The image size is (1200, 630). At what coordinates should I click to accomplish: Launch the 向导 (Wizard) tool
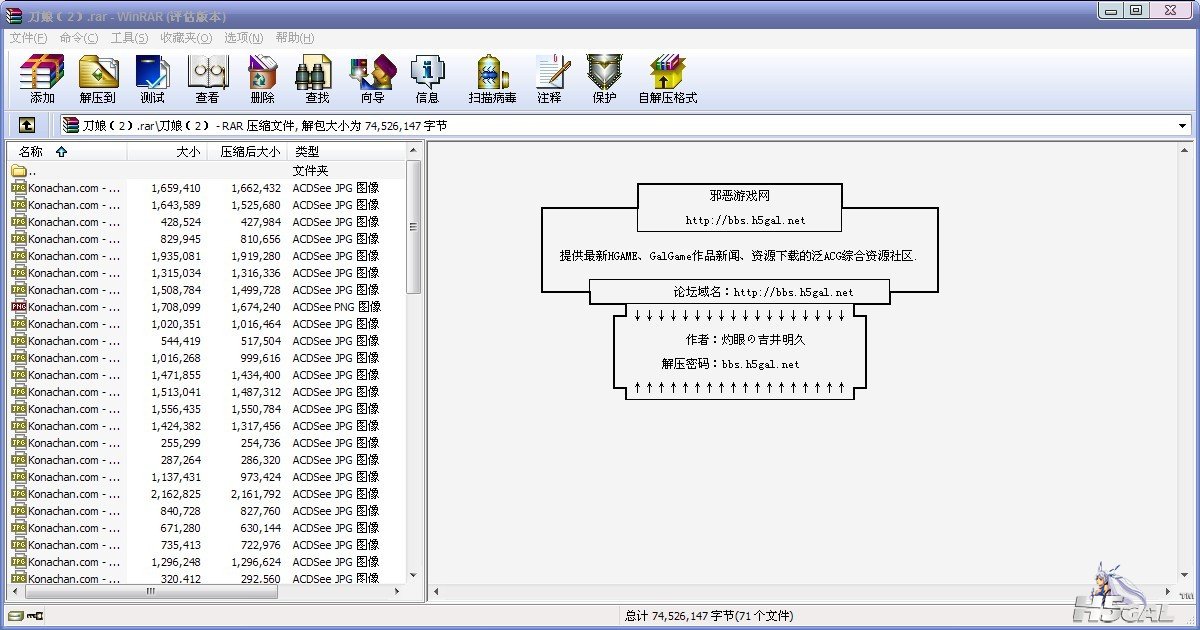pos(372,78)
